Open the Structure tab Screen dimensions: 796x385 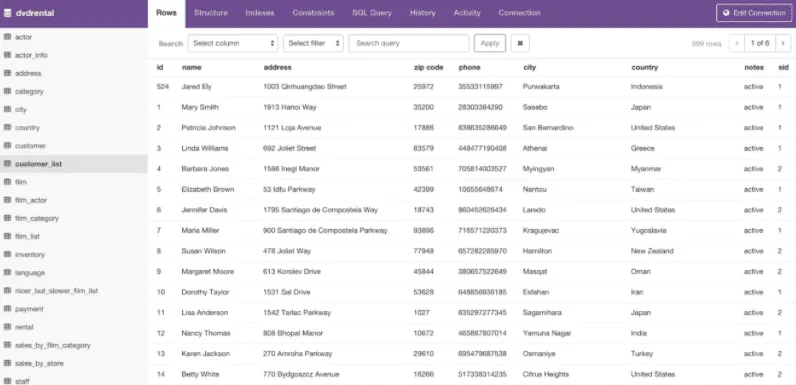click(211, 13)
